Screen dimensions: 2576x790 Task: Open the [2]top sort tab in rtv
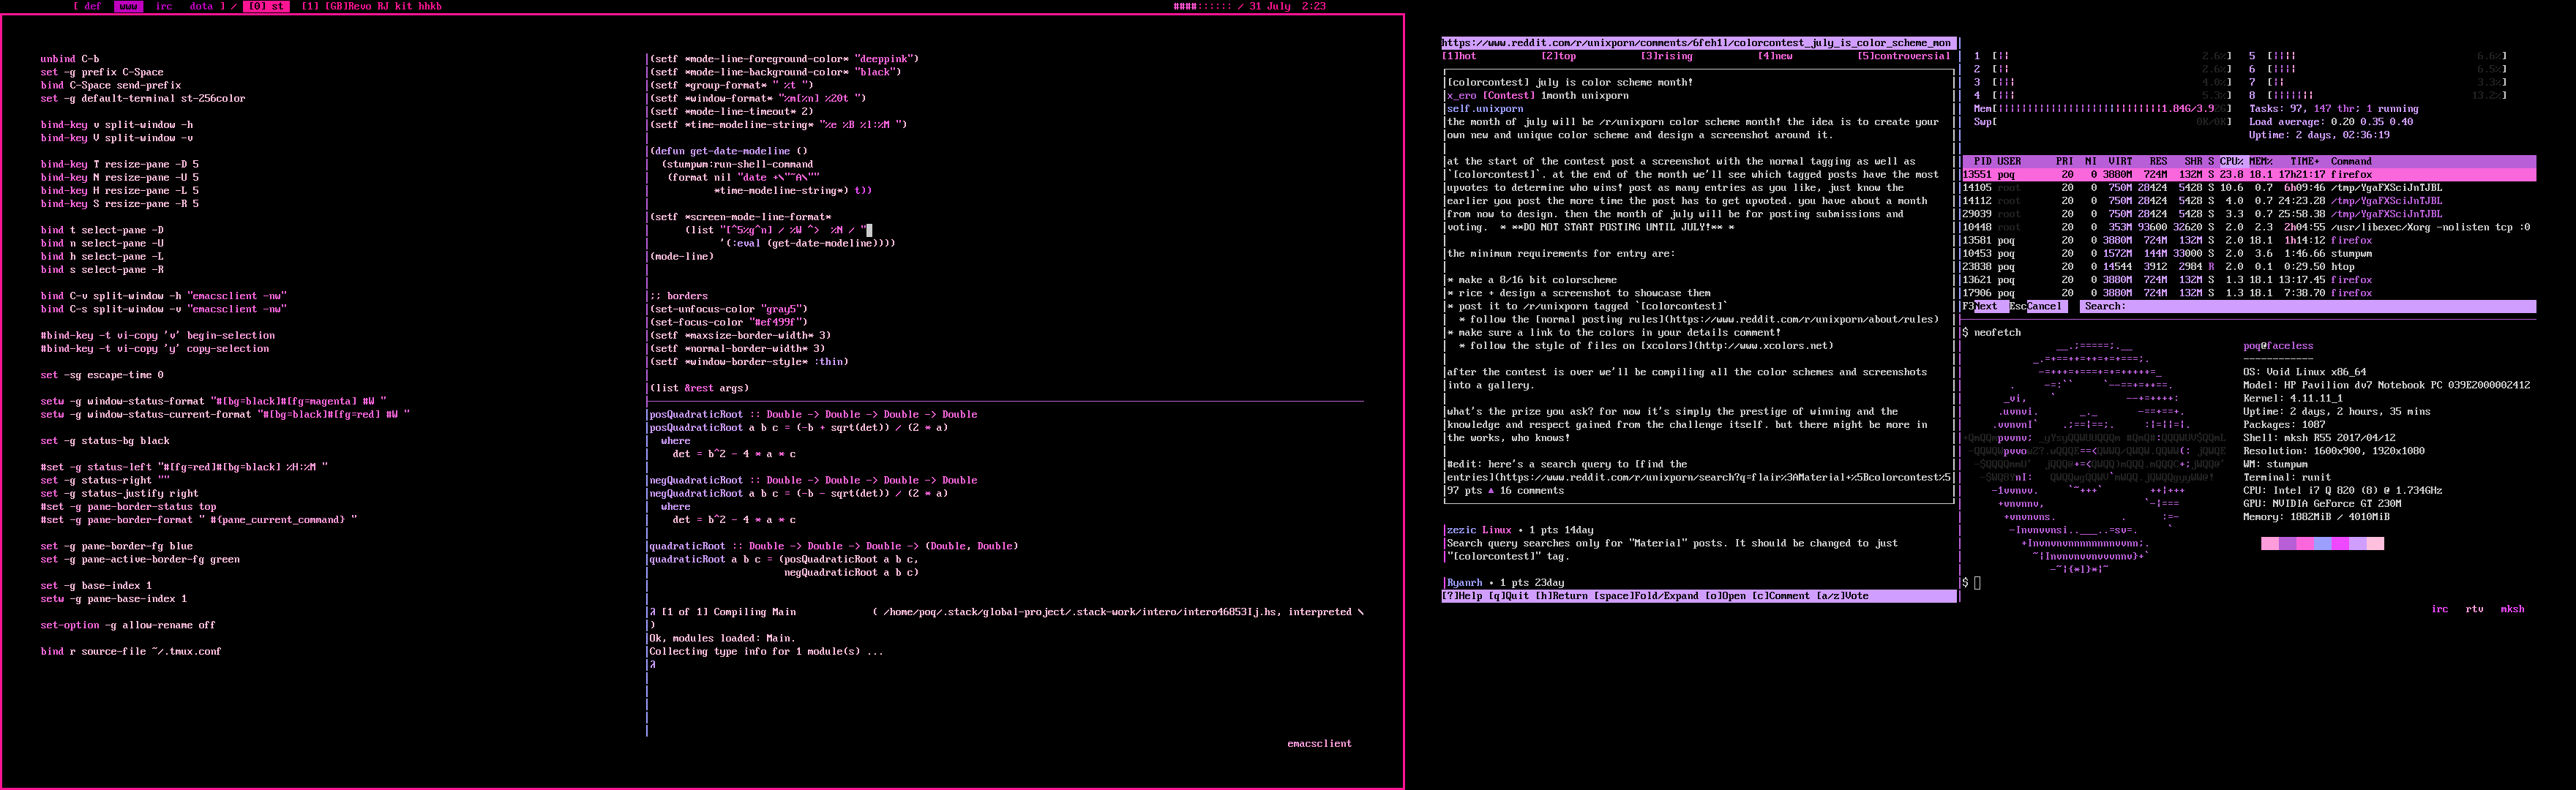tap(1558, 57)
